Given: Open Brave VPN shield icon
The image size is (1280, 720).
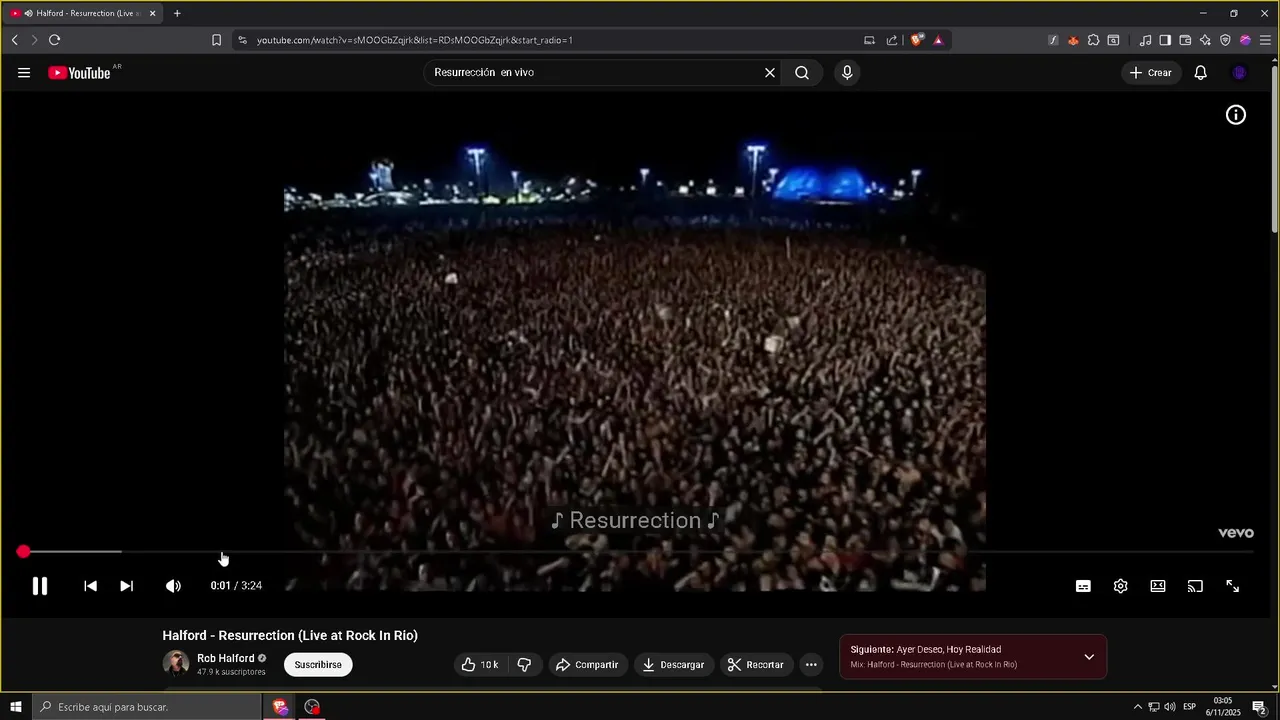Looking at the screenshot, I should coord(1225,40).
